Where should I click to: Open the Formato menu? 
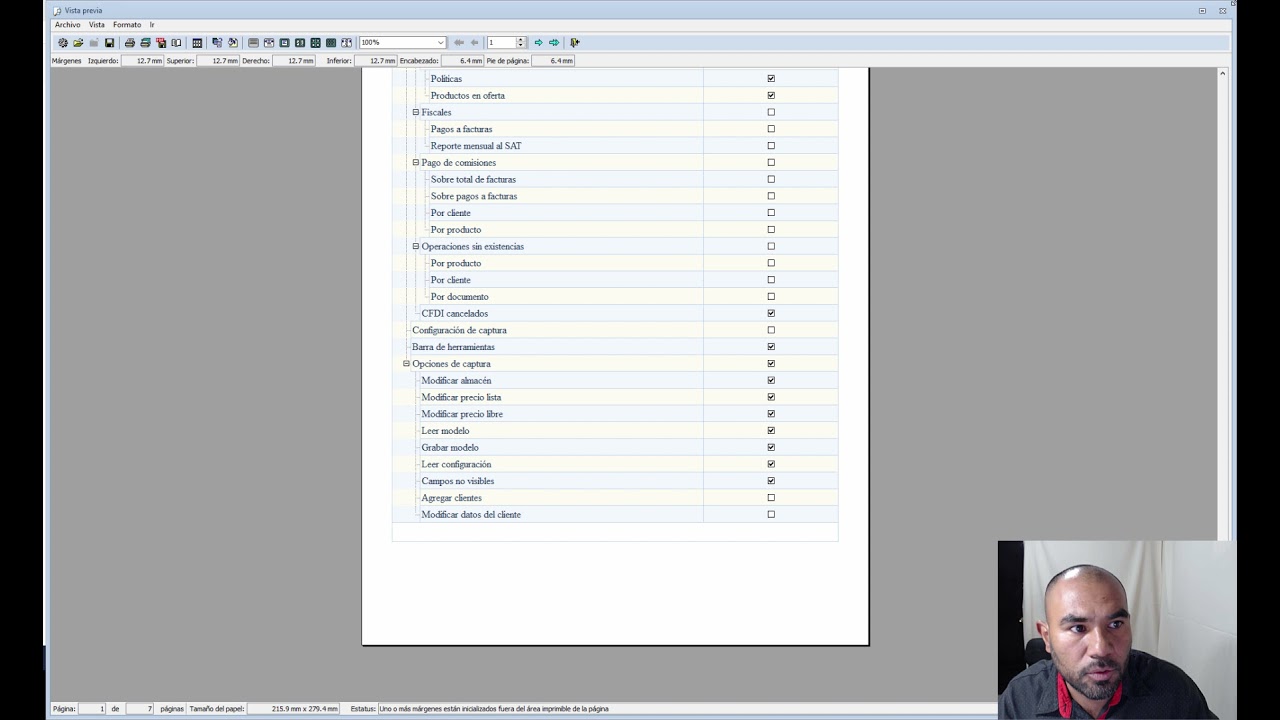click(x=127, y=24)
